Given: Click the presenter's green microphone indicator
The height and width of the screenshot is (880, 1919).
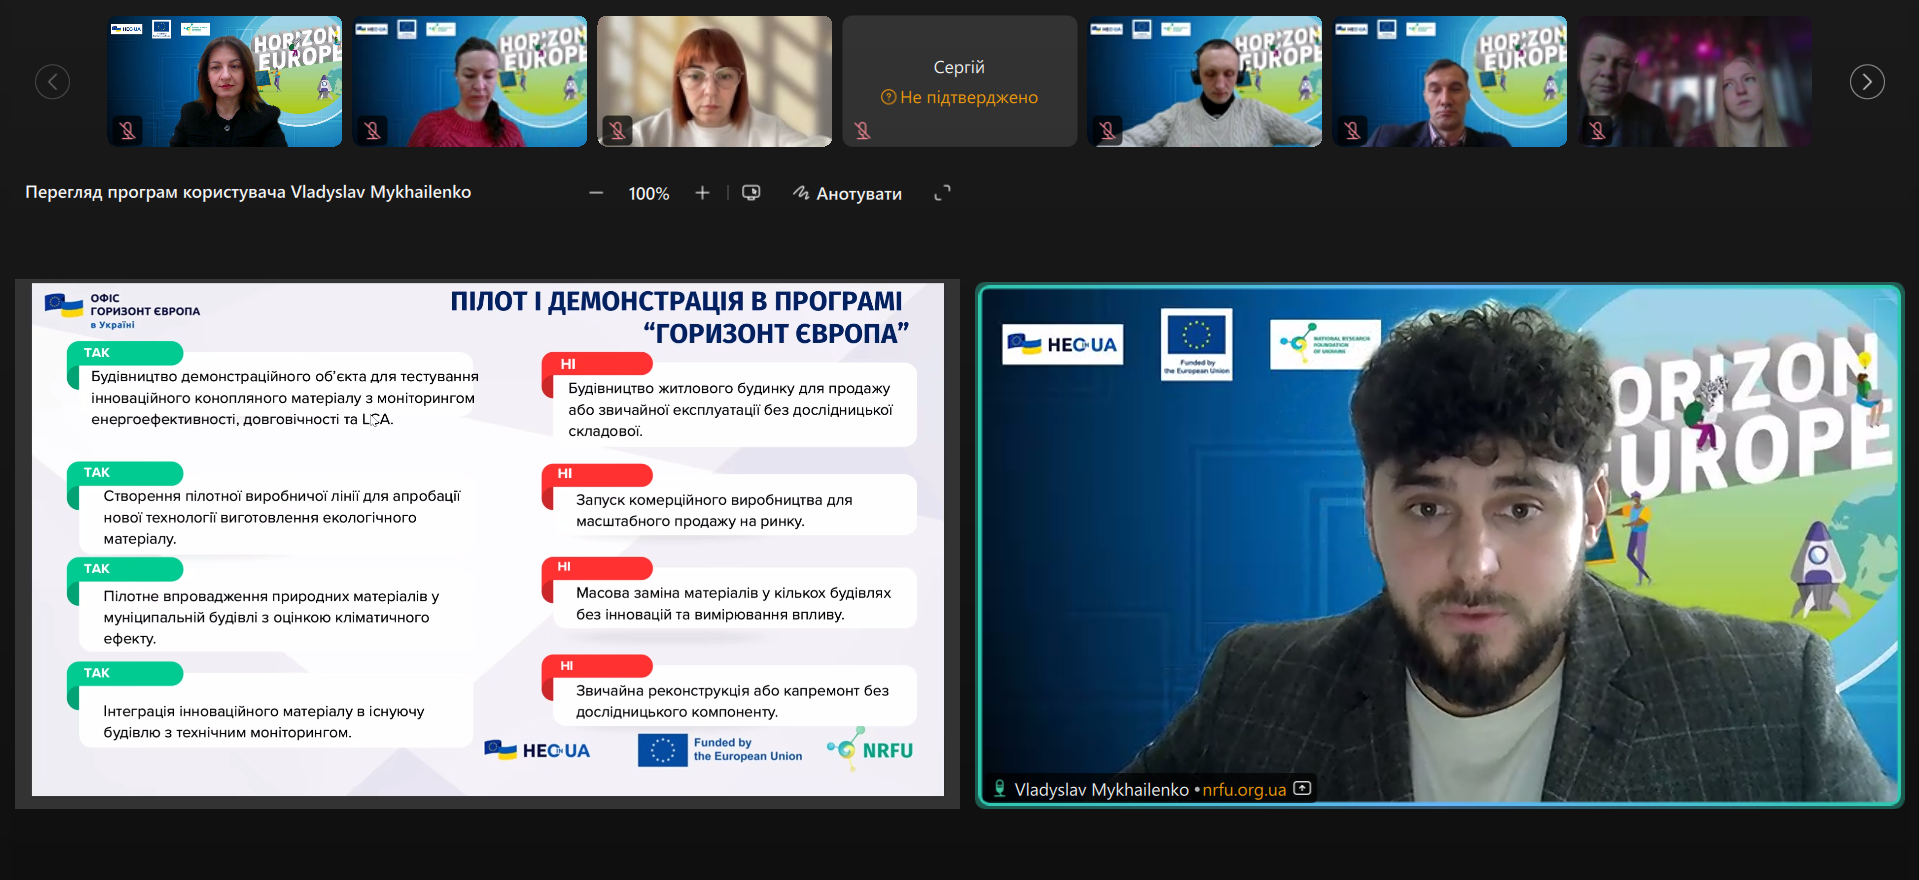Looking at the screenshot, I should point(999,788).
